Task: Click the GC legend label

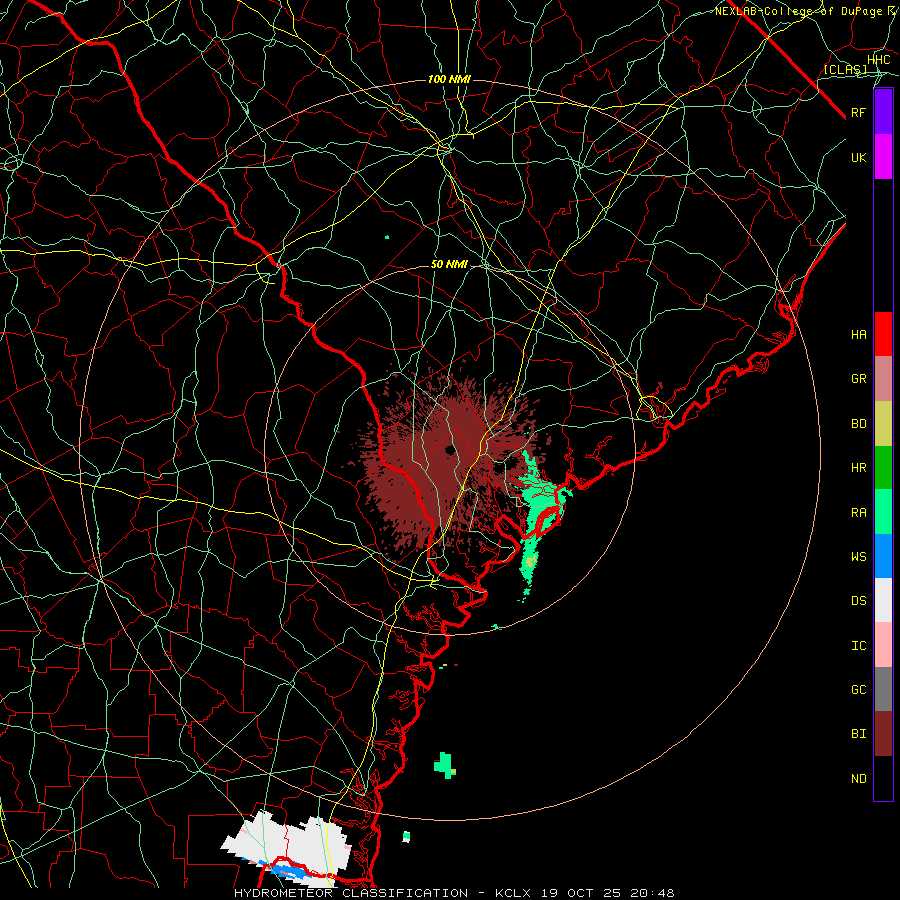Action: click(858, 690)
